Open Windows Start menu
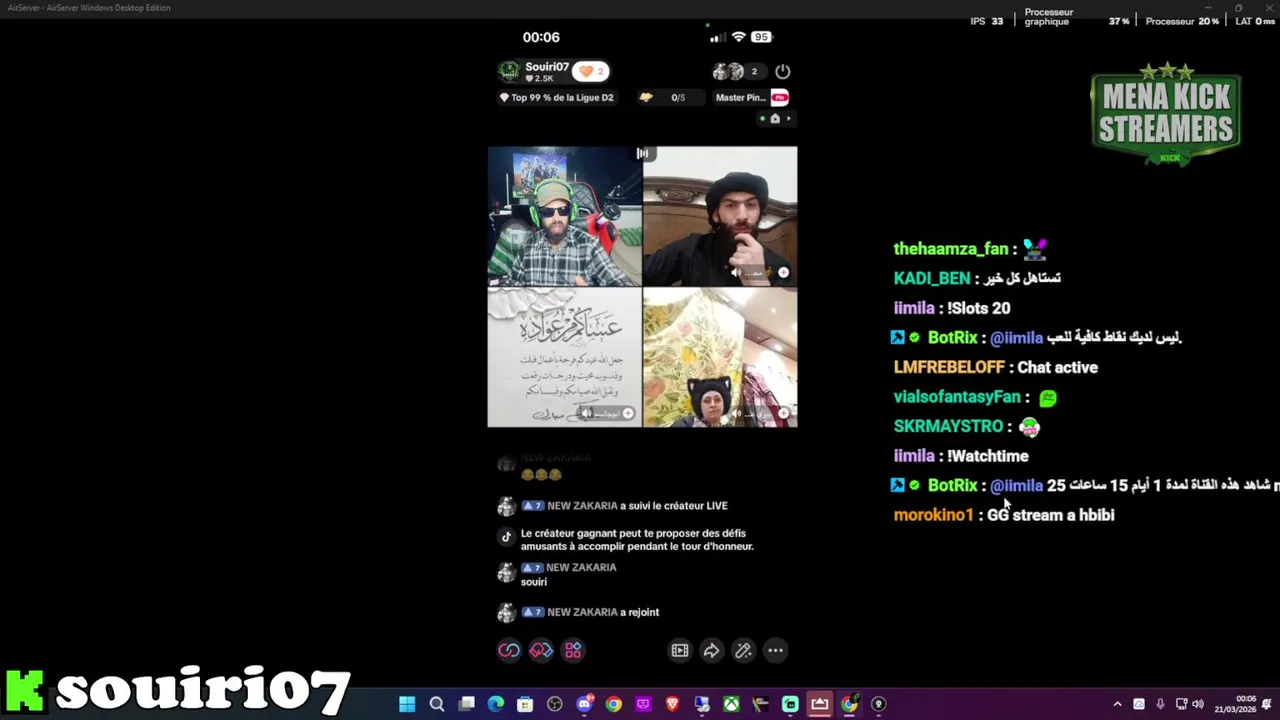The width and height of the screenshot is (1280, 720). [407, 704]
